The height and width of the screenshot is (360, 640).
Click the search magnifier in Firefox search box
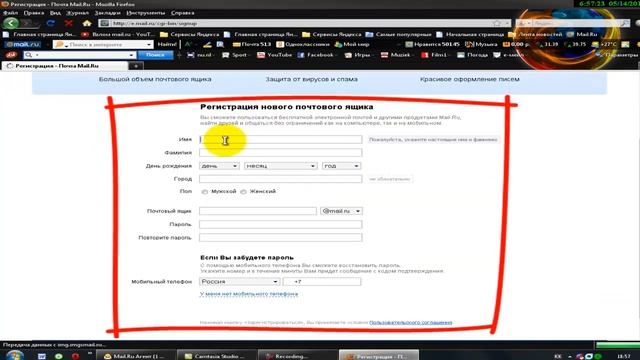click(x=625, y=23)
